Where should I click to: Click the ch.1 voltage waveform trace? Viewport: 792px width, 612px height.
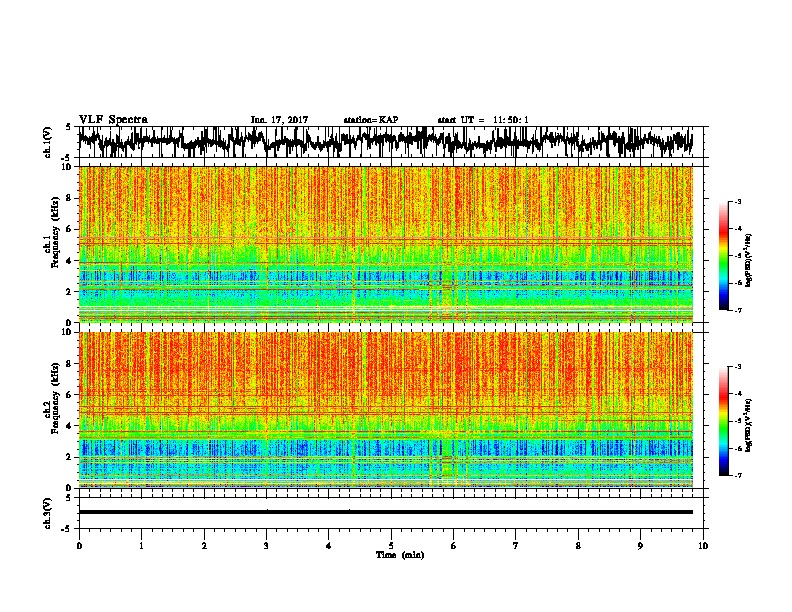pyautogui.click(x=385, y=142)
